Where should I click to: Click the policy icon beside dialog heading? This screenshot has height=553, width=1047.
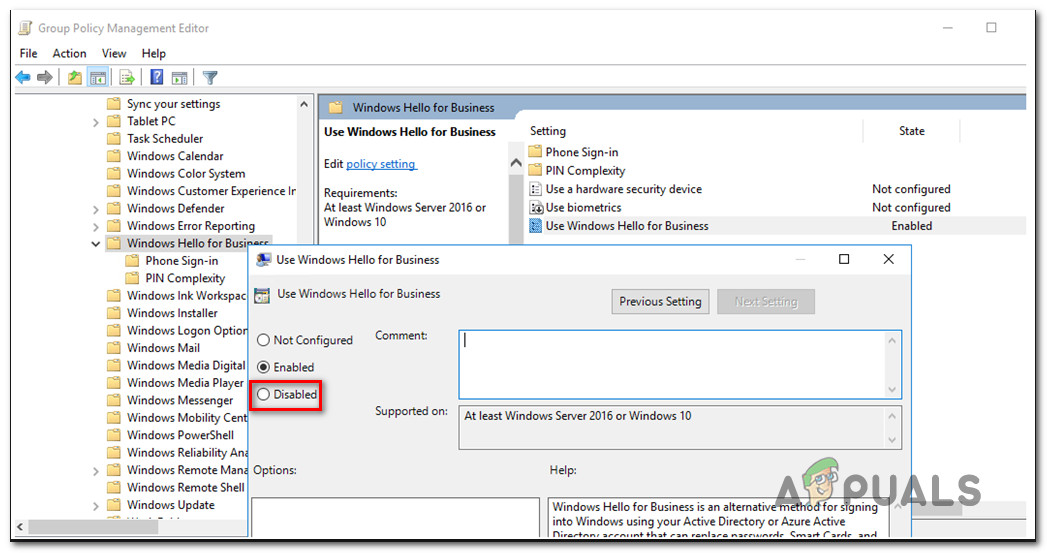pyautogui.click(x=262, y=295)
